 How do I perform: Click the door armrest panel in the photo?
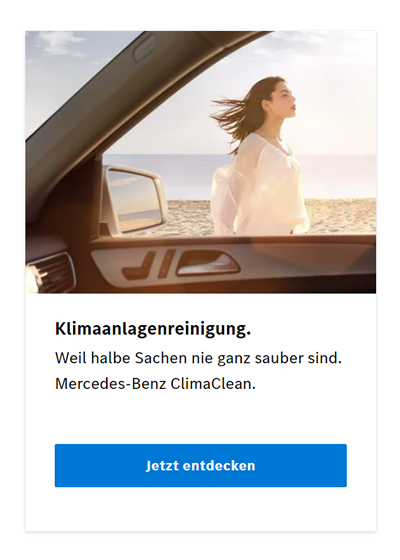(232, 262)
